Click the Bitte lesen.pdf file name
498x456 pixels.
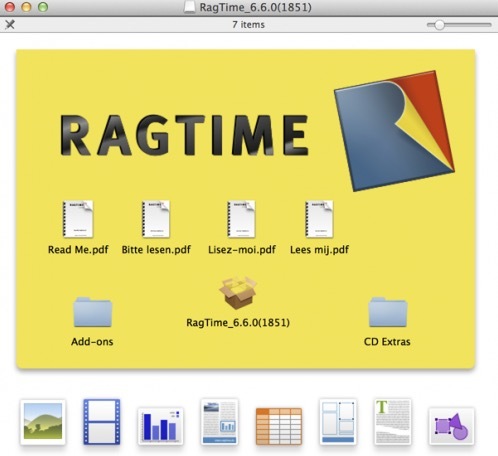(x=156, y=250)
